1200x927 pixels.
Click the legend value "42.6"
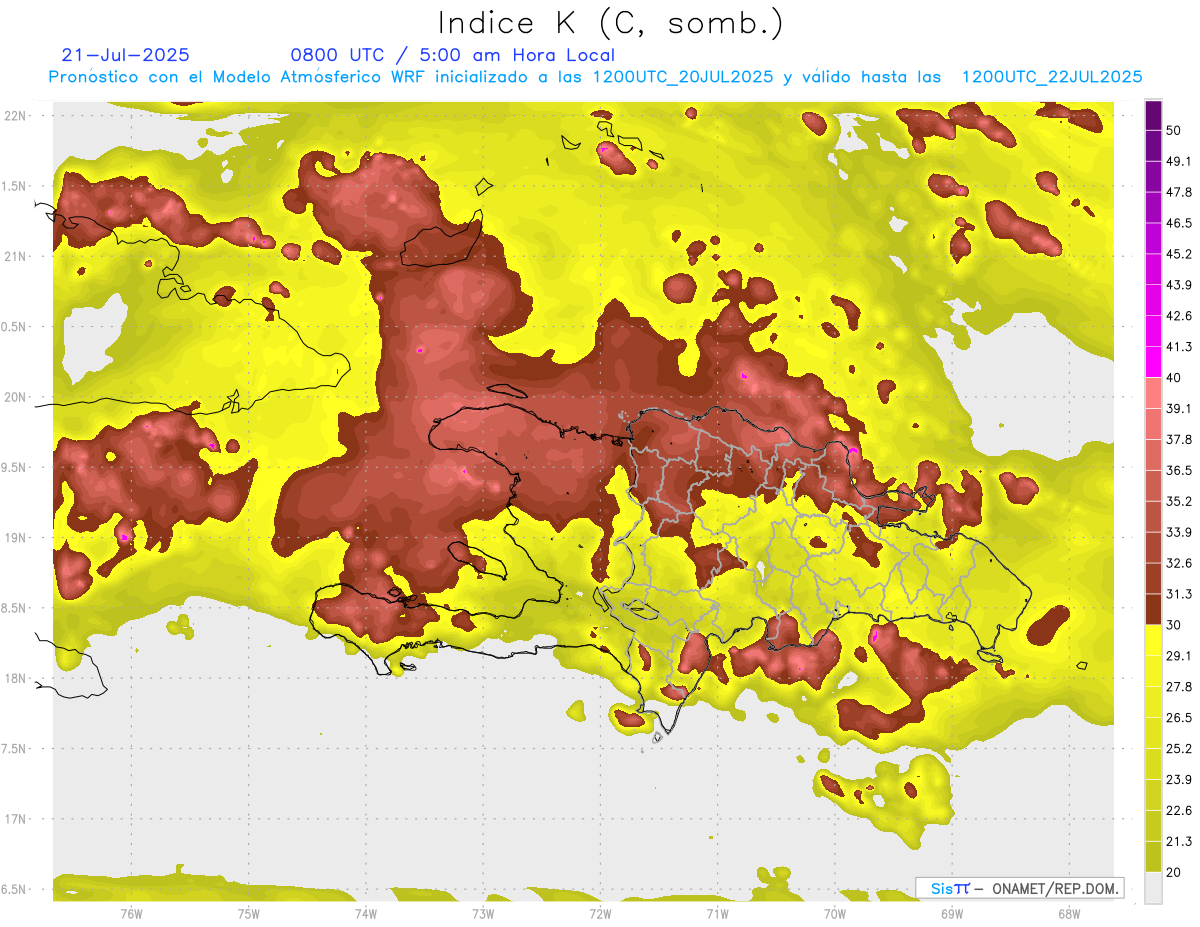point(1180,316)
